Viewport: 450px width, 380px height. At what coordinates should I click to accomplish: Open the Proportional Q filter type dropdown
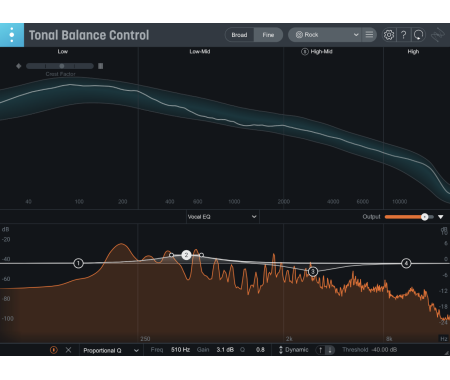(x=111, y=350)
